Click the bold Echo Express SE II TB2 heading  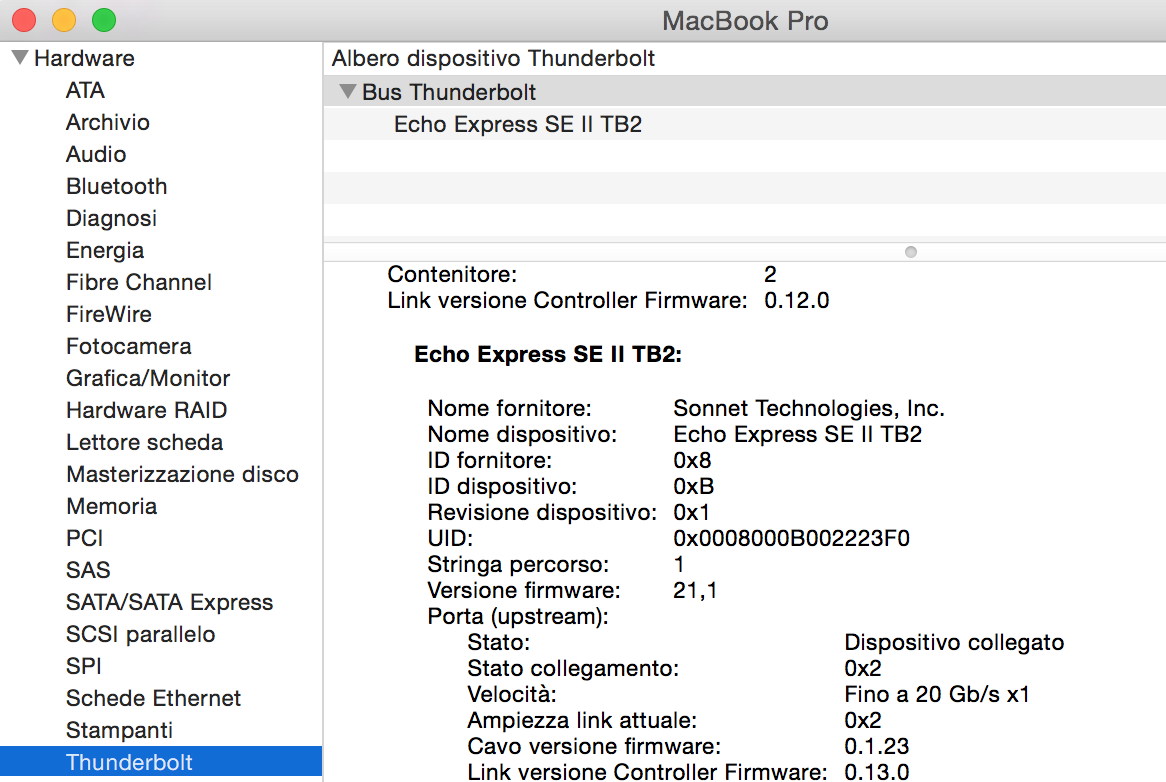pos(548,355)
